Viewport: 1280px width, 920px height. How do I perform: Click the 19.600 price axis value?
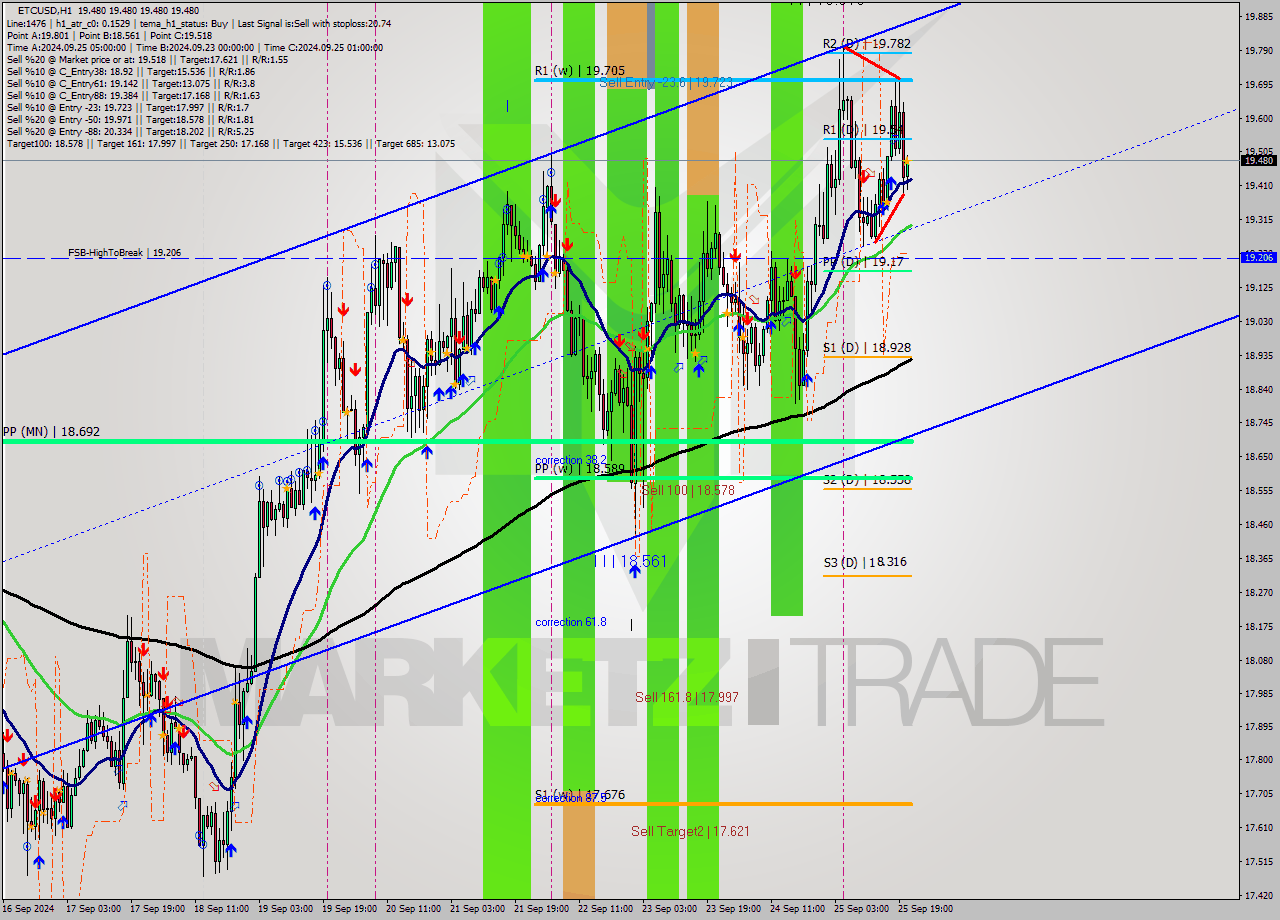pyautogui.click(x=1259, y=118)
